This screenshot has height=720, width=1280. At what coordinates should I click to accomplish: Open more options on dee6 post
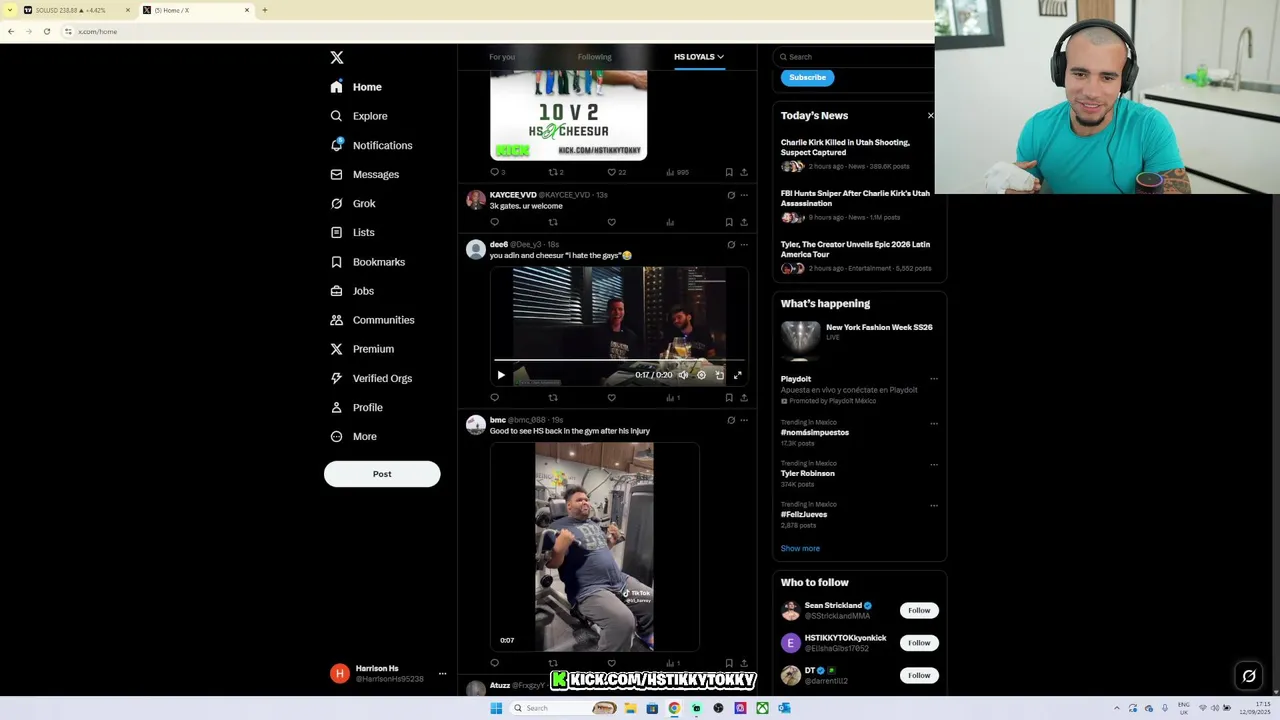click(744, 245)
